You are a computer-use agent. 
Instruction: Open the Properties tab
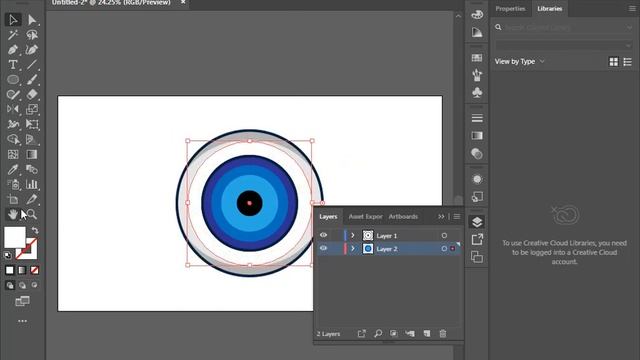click(x=510, y=9)
